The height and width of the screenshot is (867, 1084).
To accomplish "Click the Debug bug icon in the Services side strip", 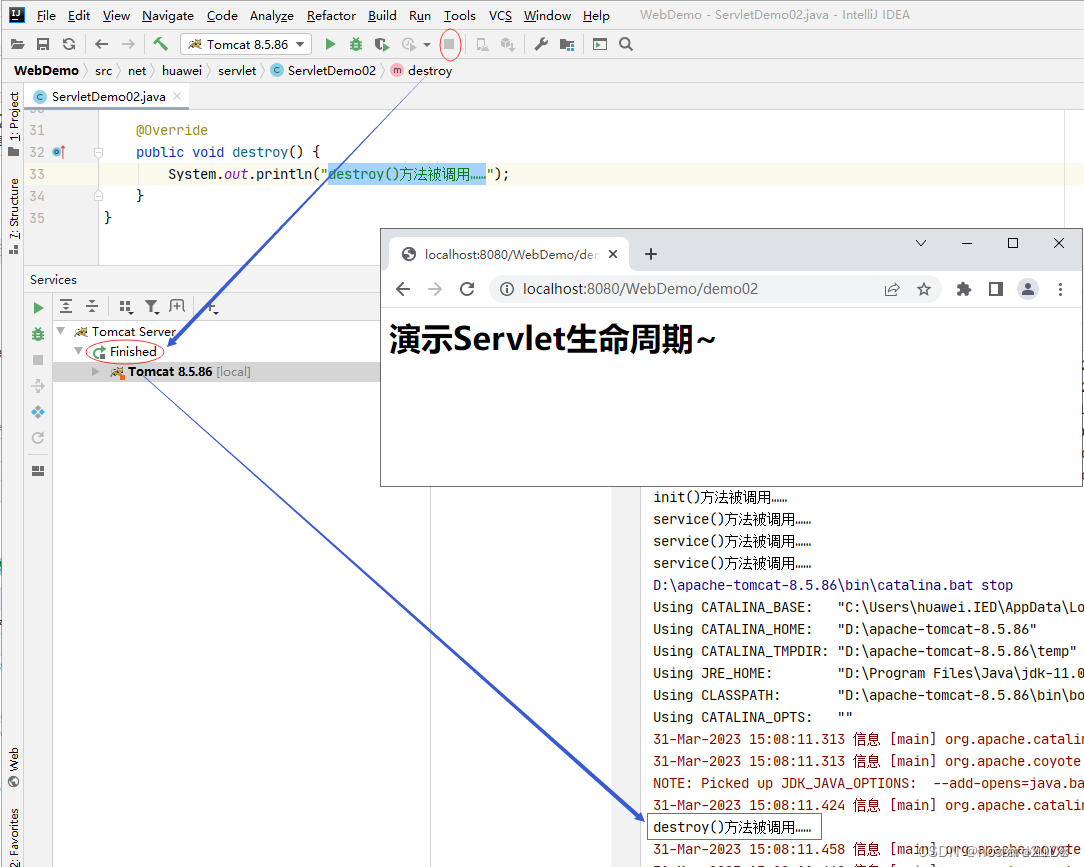I will pos(38,334).
